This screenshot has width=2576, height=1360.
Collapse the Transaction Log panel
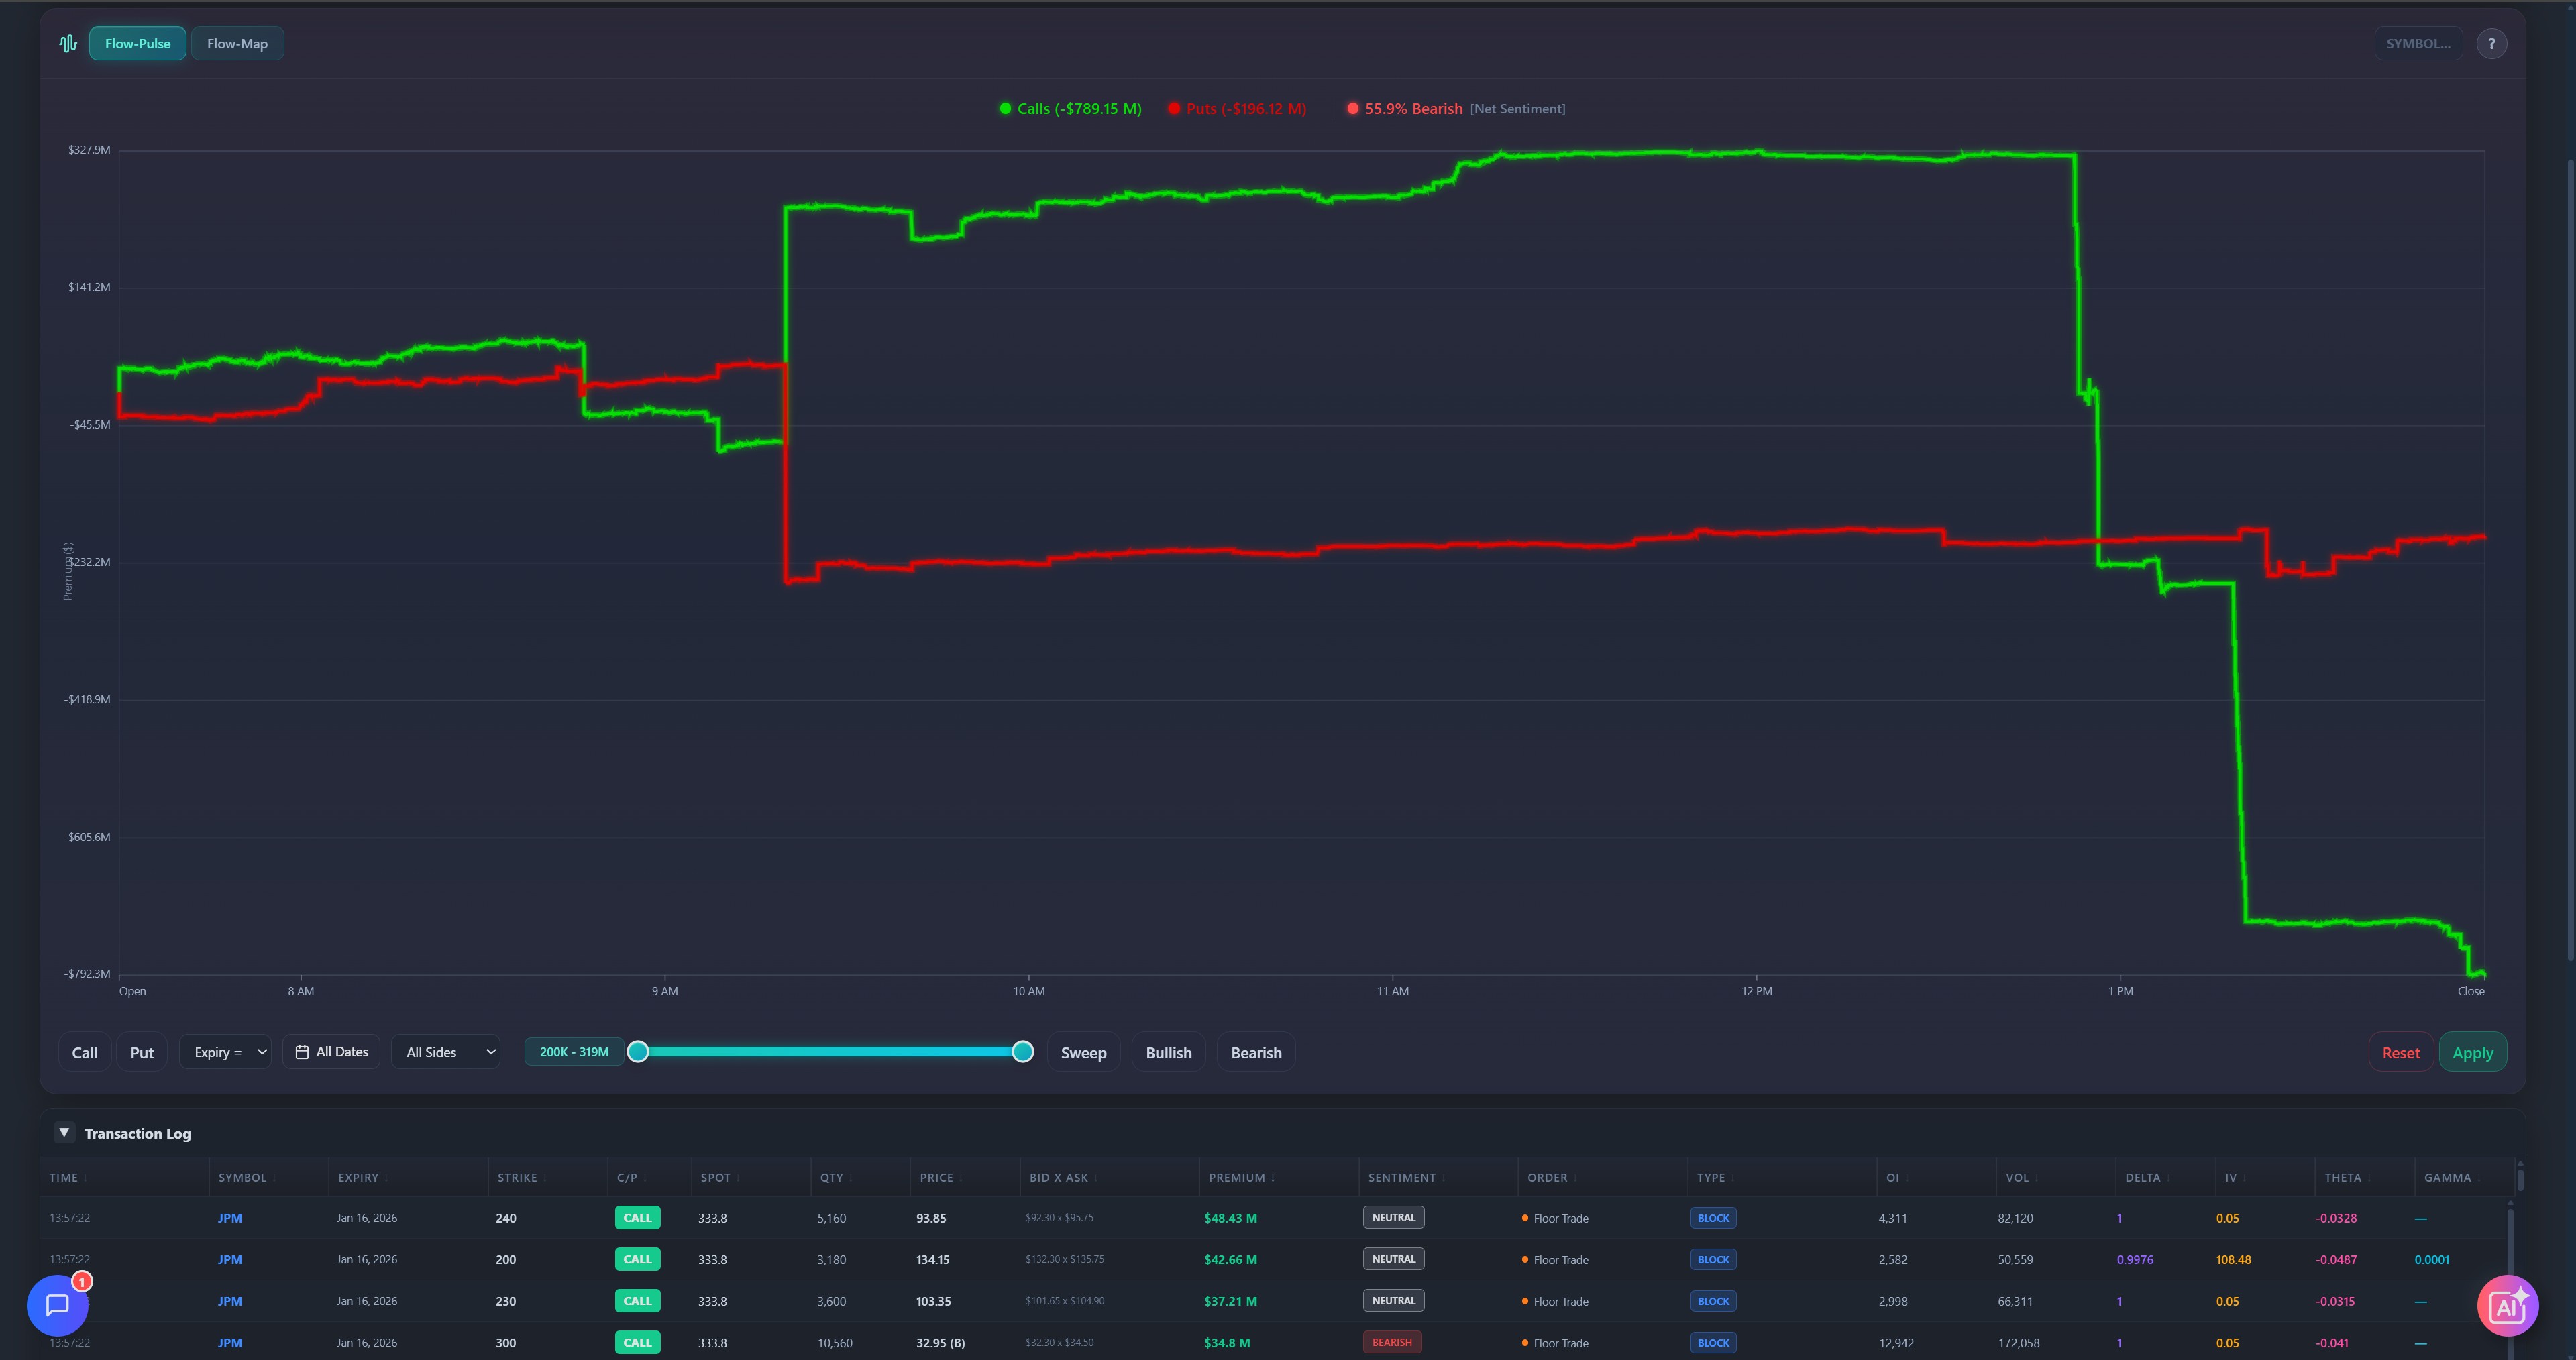click(x=64, y=1132)
